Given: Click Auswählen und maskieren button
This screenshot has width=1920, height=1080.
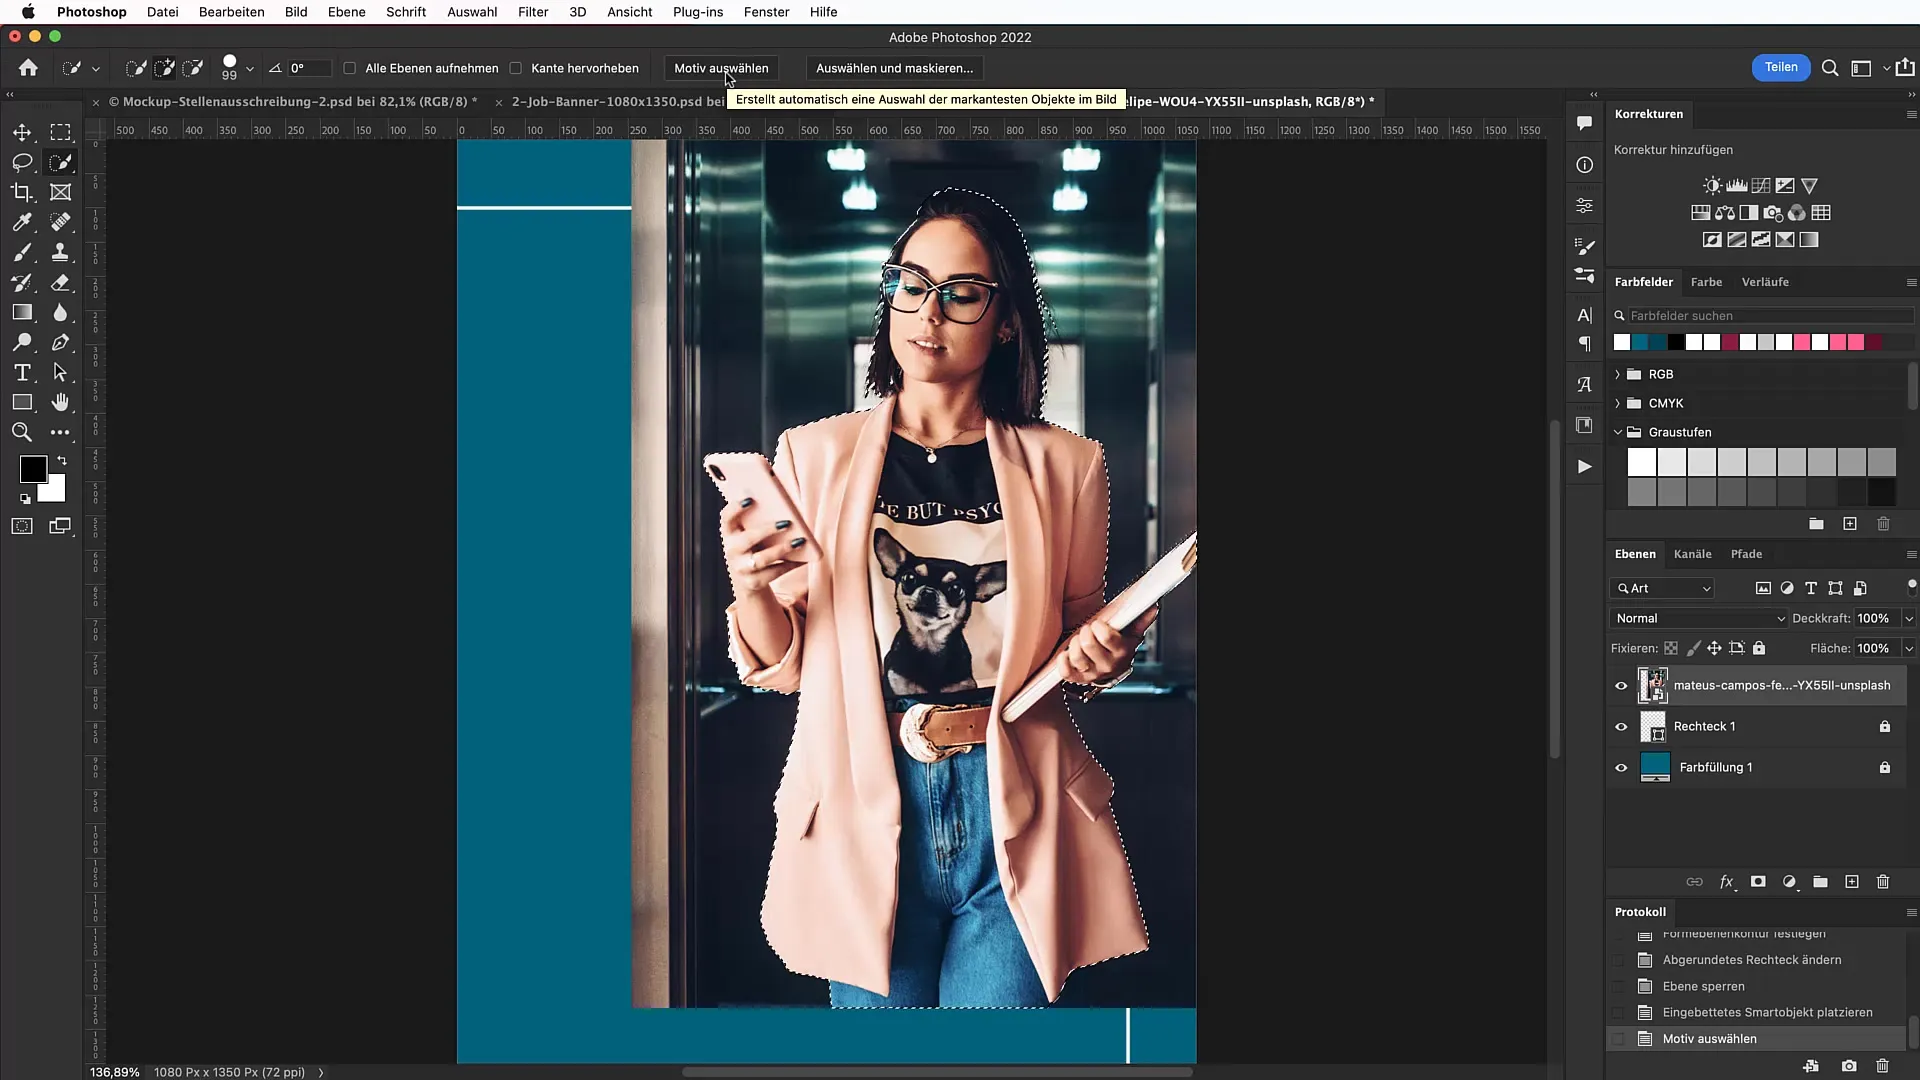Looking at the screenshot, I should point(894,67).
